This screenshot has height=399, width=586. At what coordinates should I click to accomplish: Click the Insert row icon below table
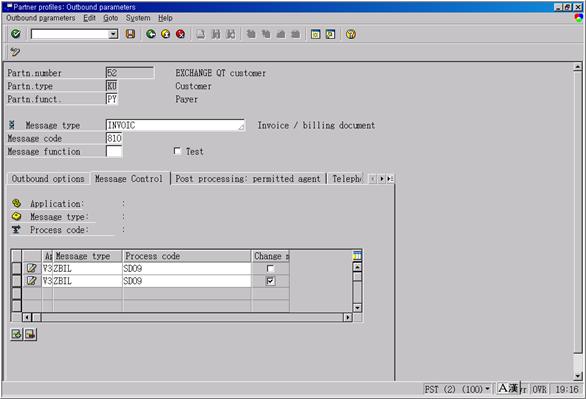pos(16,334)
